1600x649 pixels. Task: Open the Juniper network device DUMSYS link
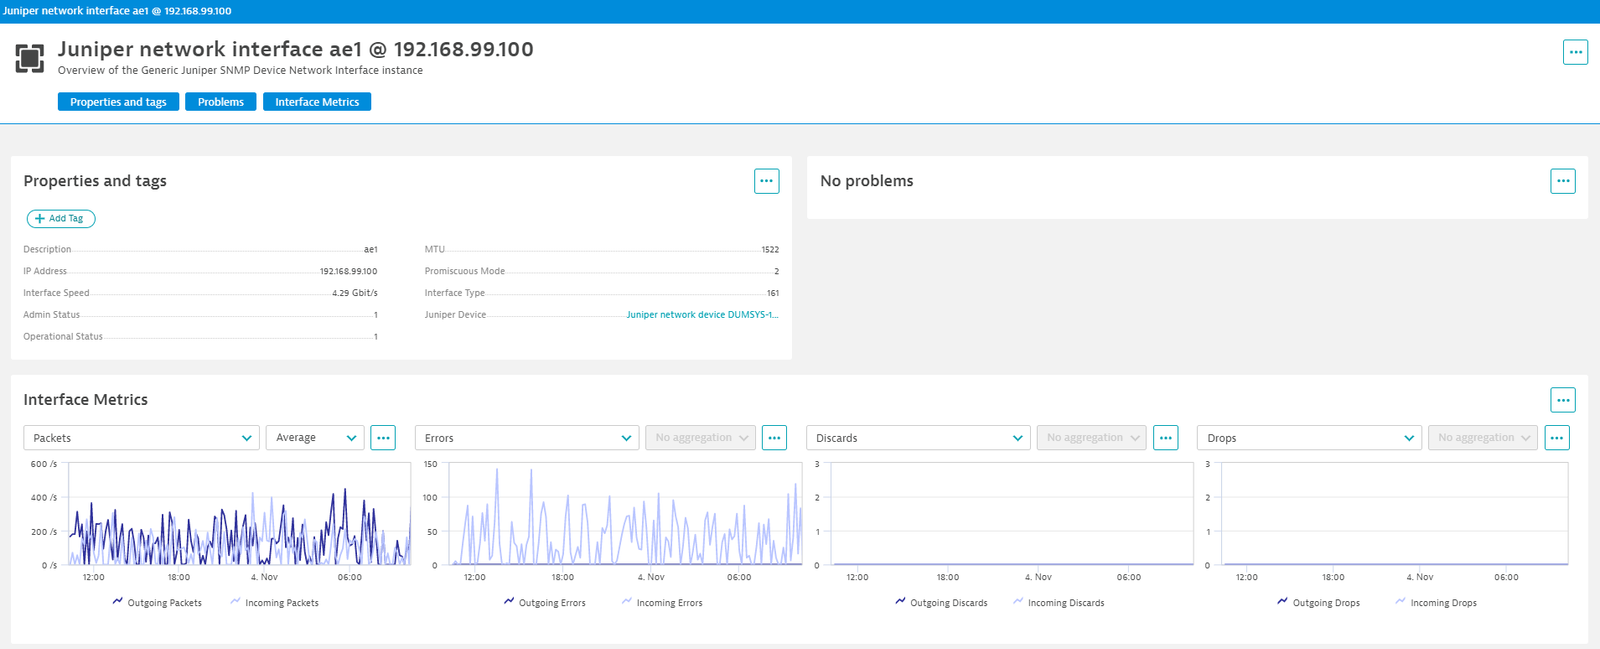tap(702, 315)
